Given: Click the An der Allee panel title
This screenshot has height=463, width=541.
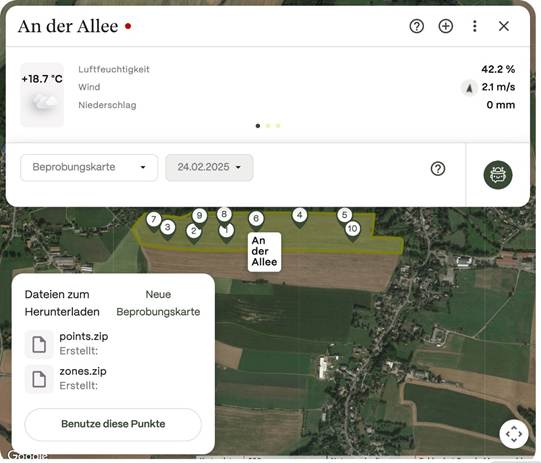Looking at the screenshot, I should 68,26.
